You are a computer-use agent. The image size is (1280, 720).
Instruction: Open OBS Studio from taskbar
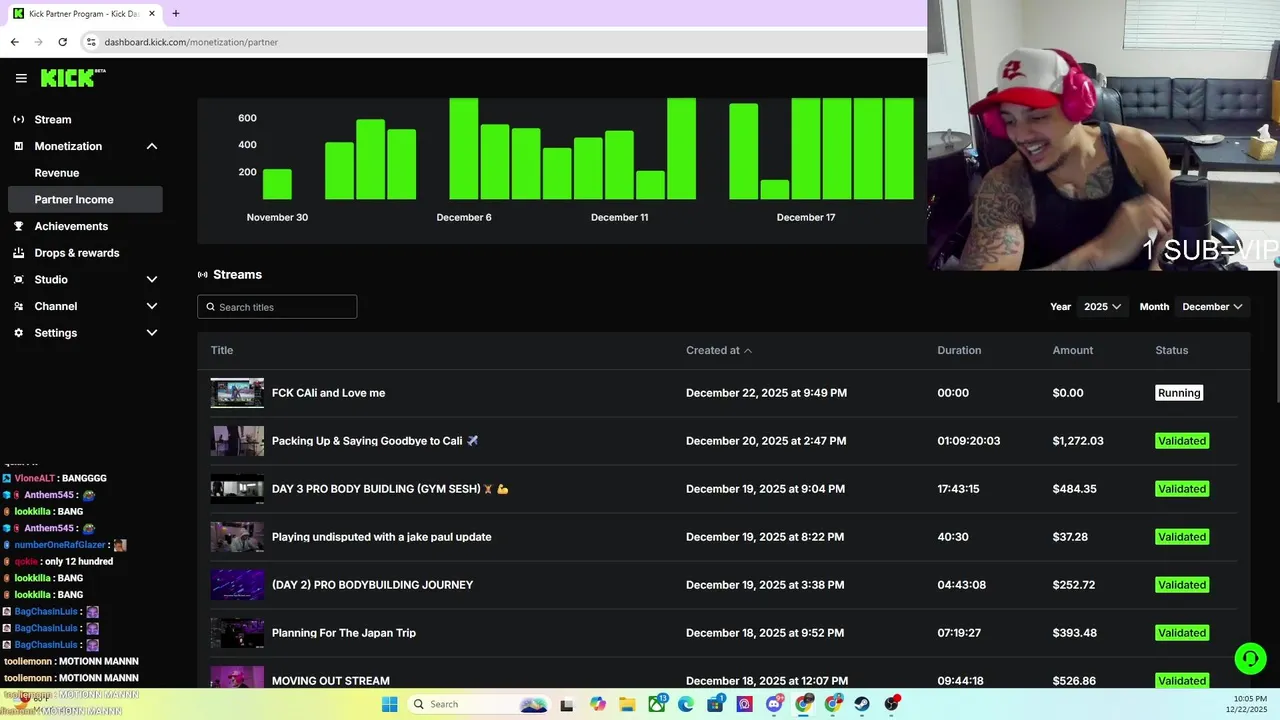(x=892, y=704)
